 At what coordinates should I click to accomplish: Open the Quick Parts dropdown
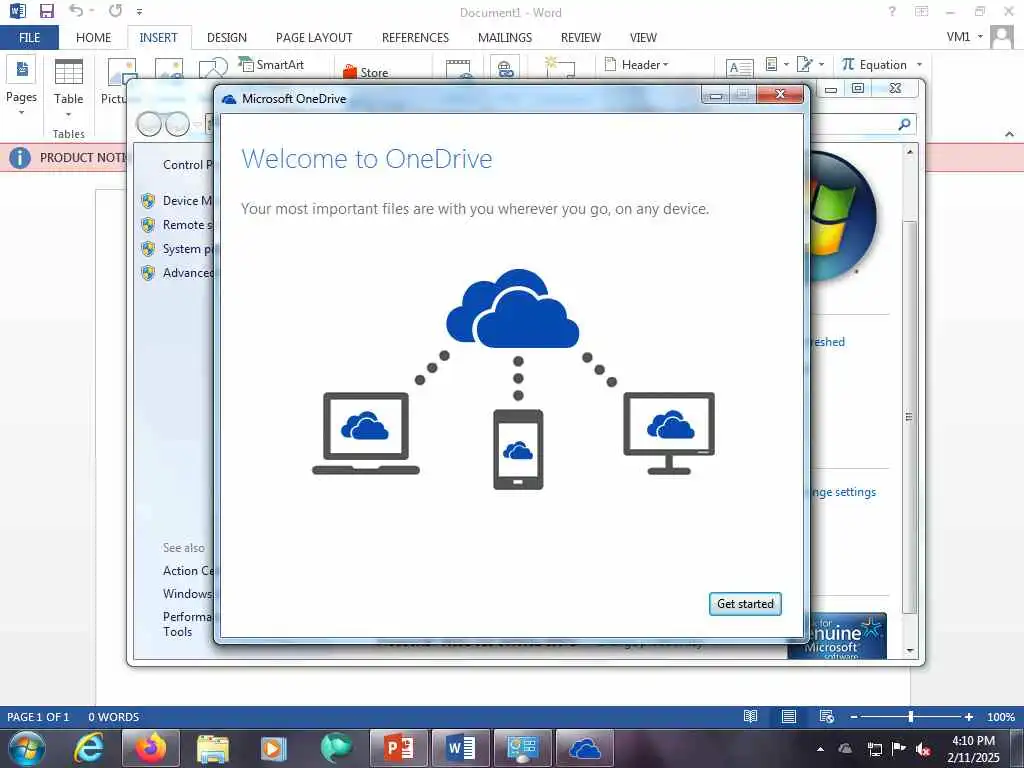click(x=776, y=64)
